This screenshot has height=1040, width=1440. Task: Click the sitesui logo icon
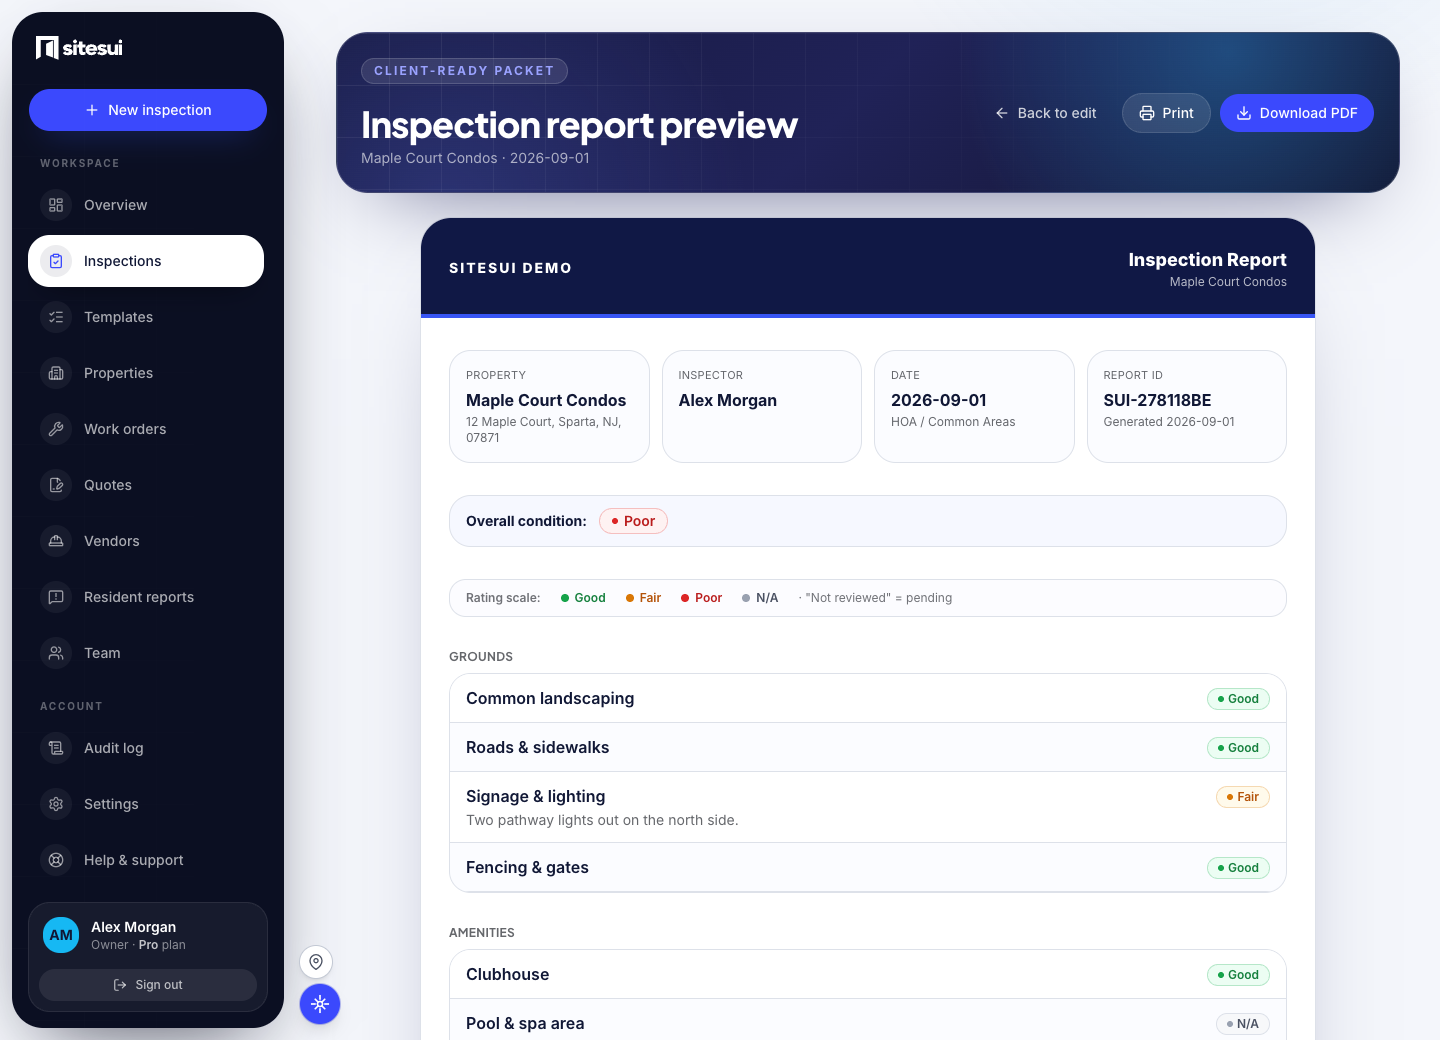47,47
